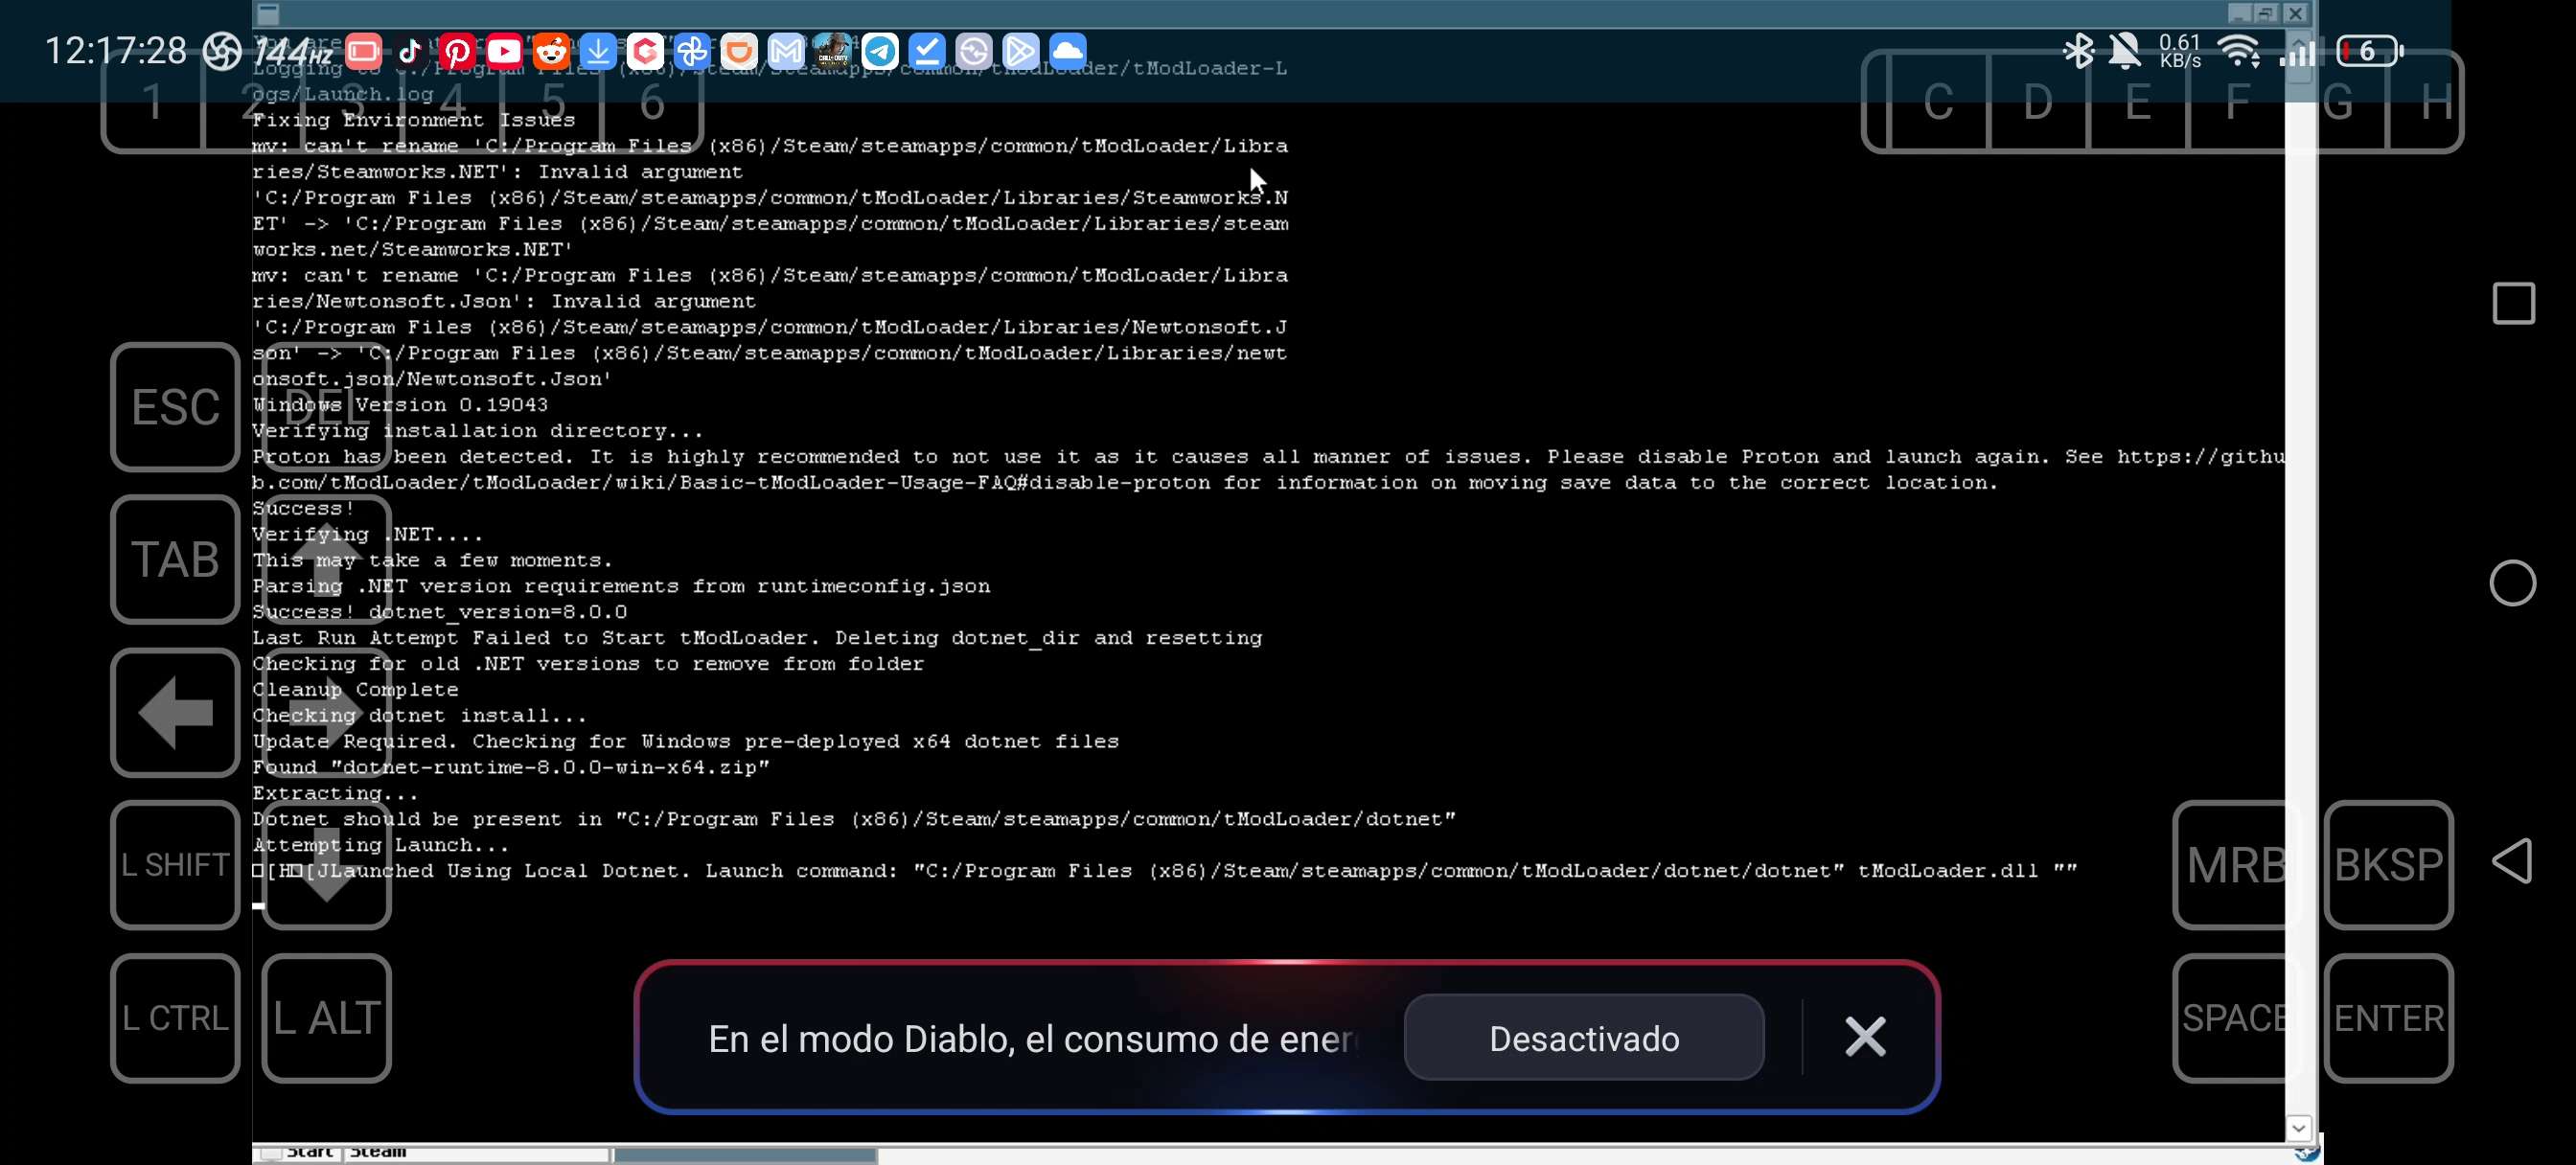This screenshot has width=2576, height=1165.
Task: Toggle Diablo mode via Desactivado button
Action: coord(1583,1037)
